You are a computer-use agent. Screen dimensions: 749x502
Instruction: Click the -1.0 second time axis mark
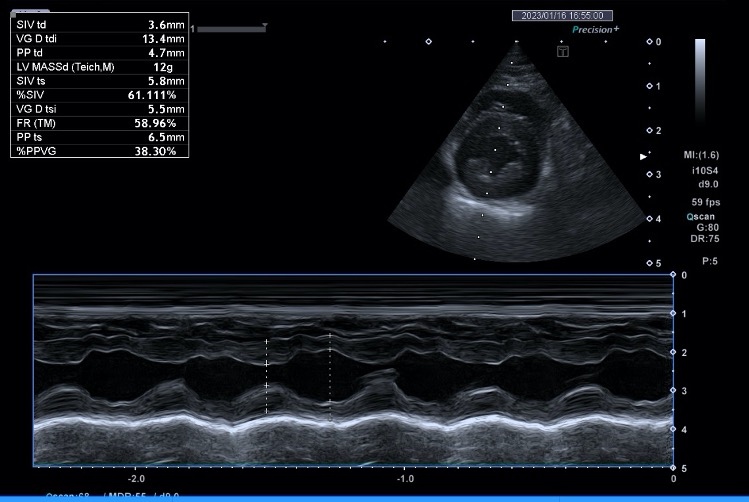[405, 478]
